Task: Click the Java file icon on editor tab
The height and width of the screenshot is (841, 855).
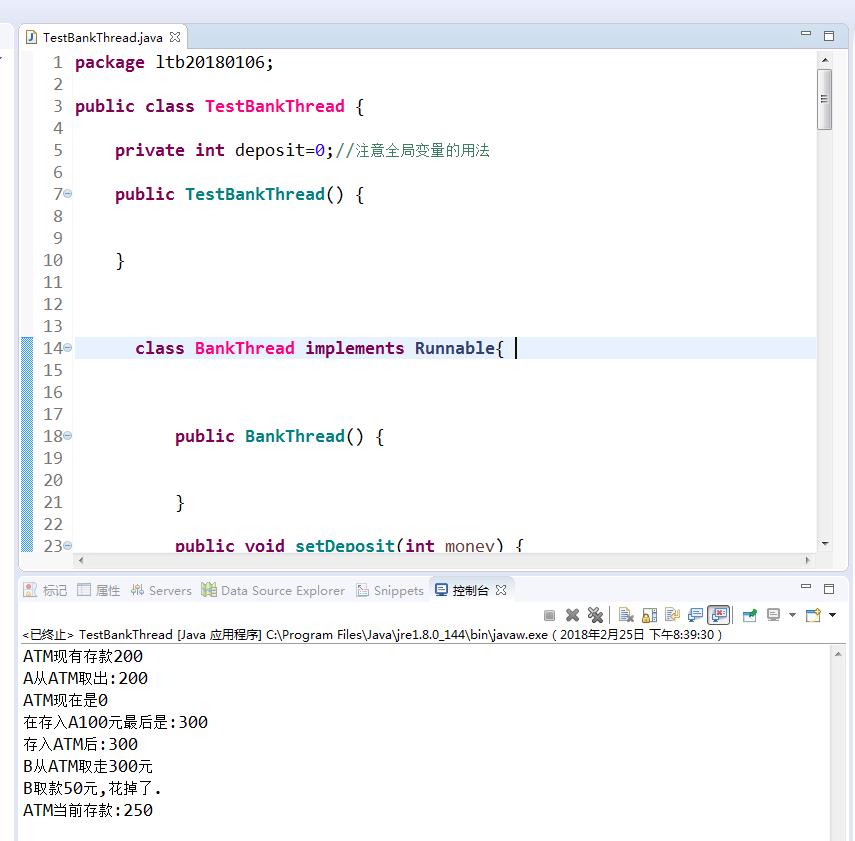Action: click(32, 37)
